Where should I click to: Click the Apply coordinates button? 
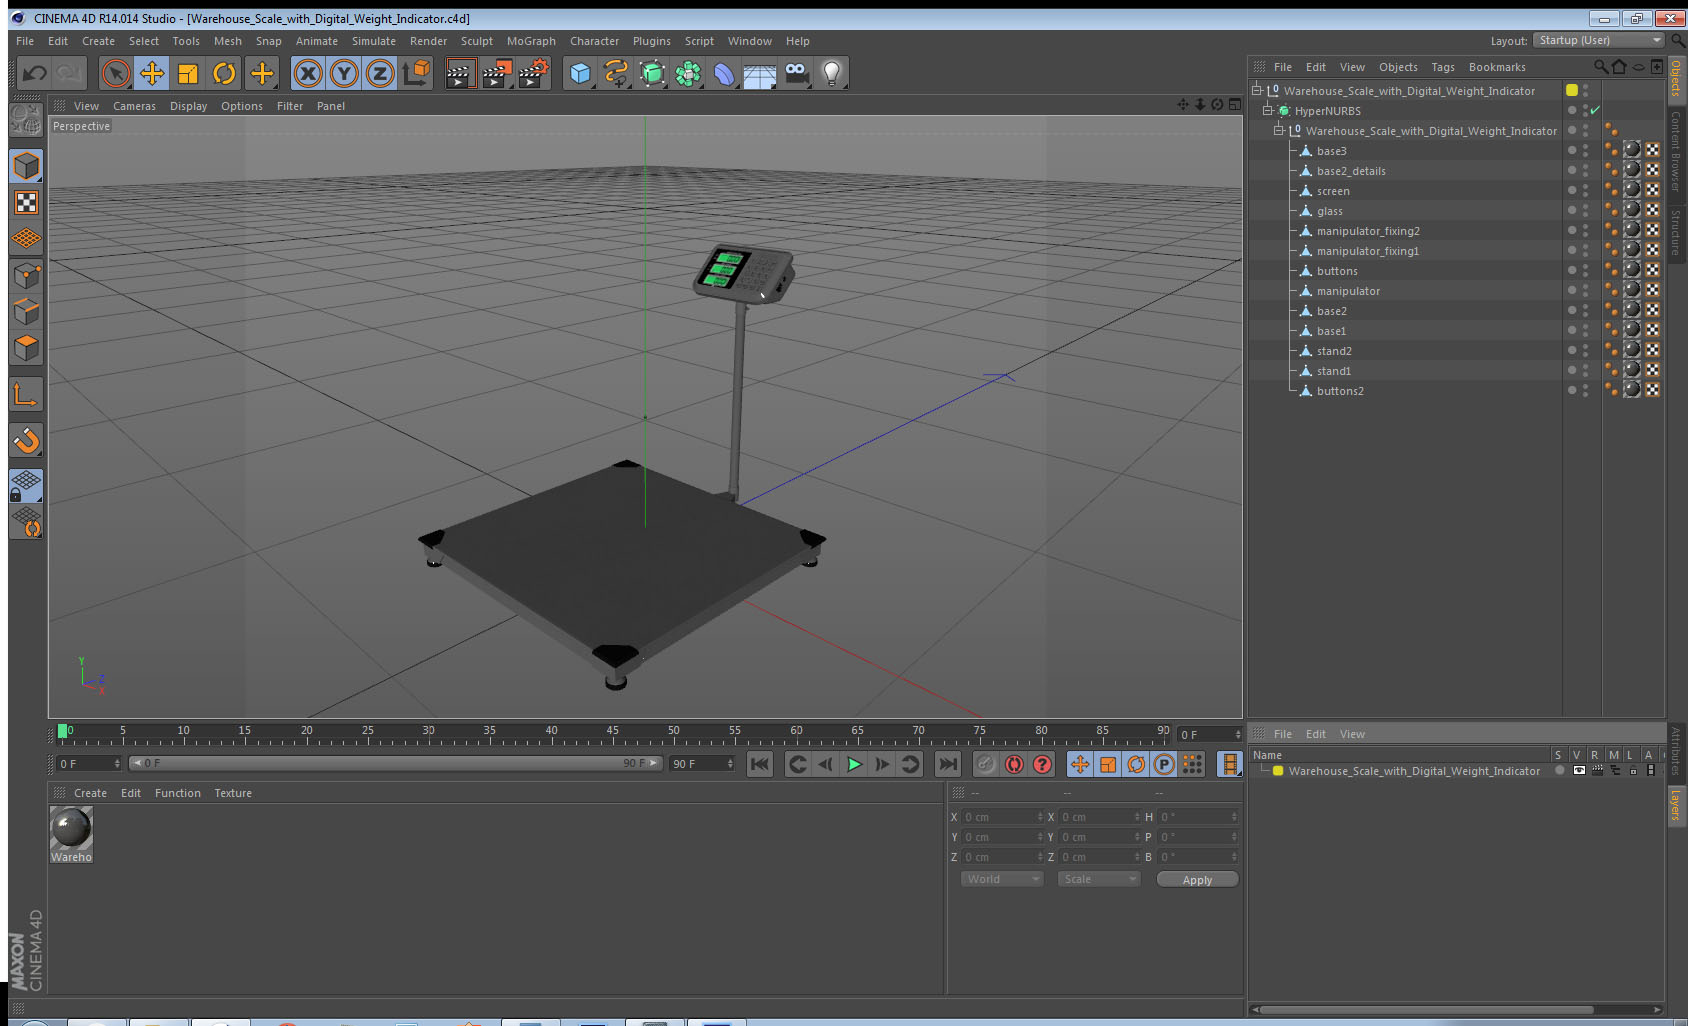click(1197, 880)
